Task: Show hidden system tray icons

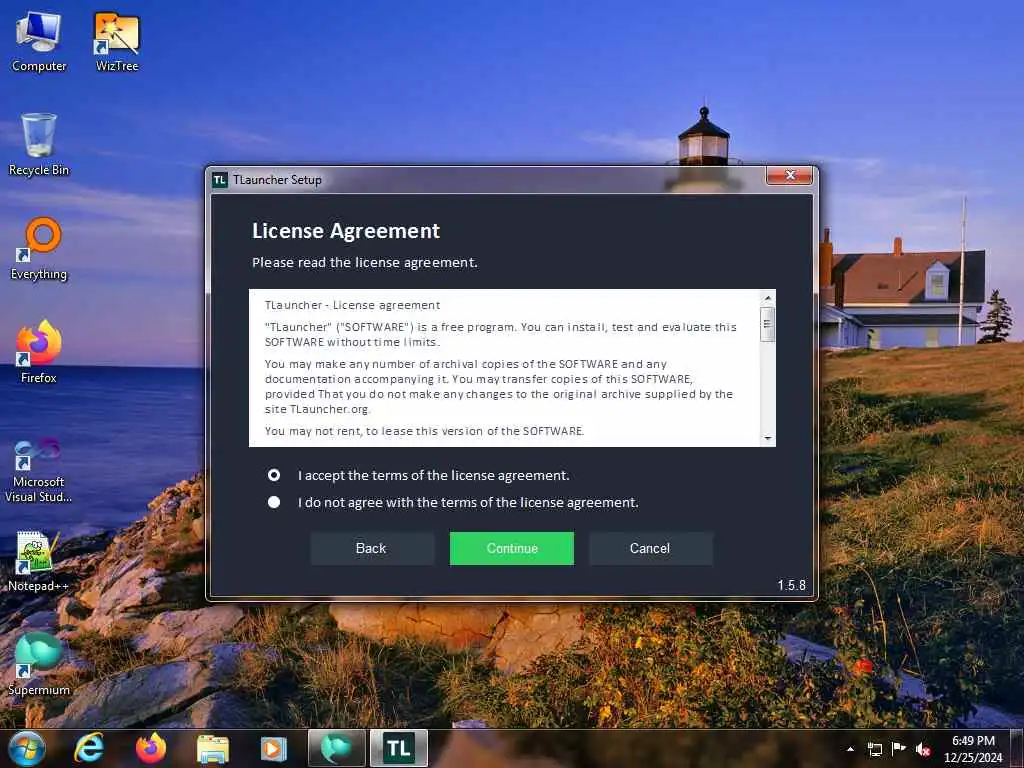Action: click(850, 749)
